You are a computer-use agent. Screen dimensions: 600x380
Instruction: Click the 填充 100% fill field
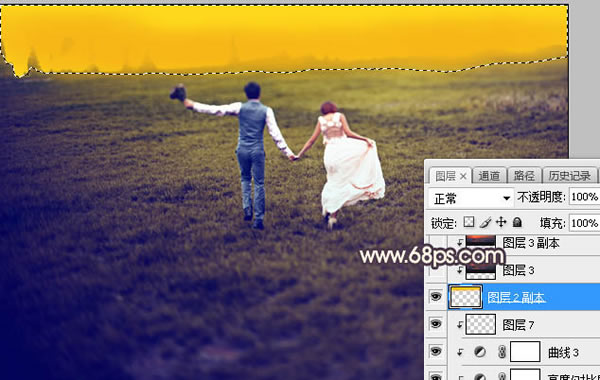(x=584, y=223)
